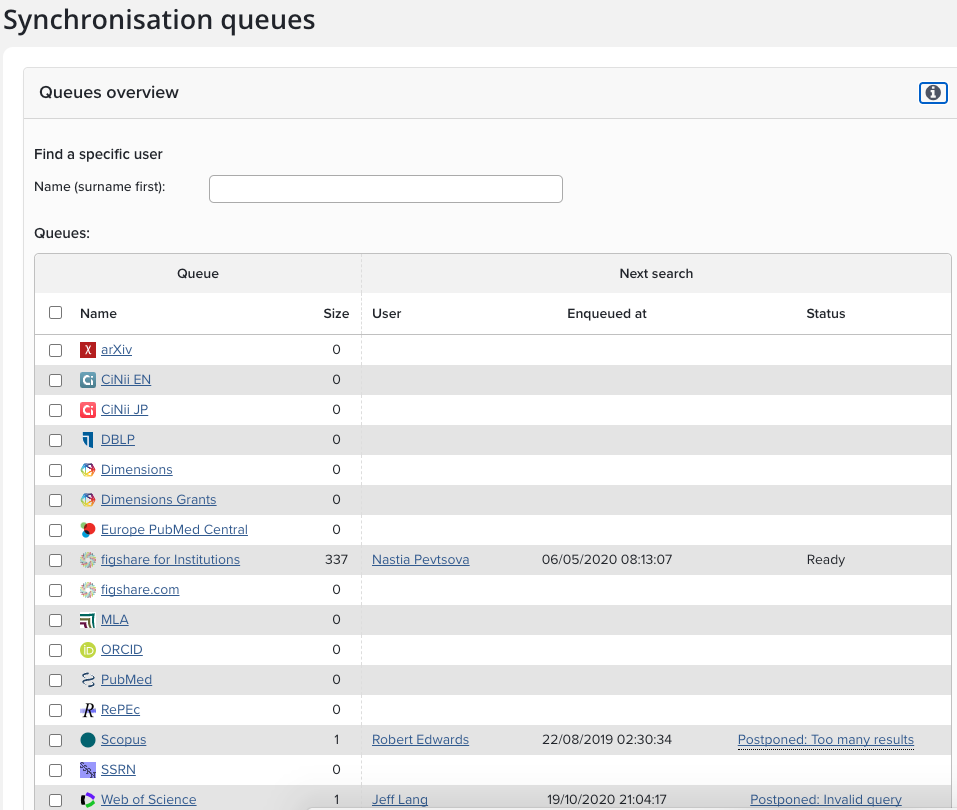Click the ORCID logo icon
957x810 pixels.
pos(88,650)
